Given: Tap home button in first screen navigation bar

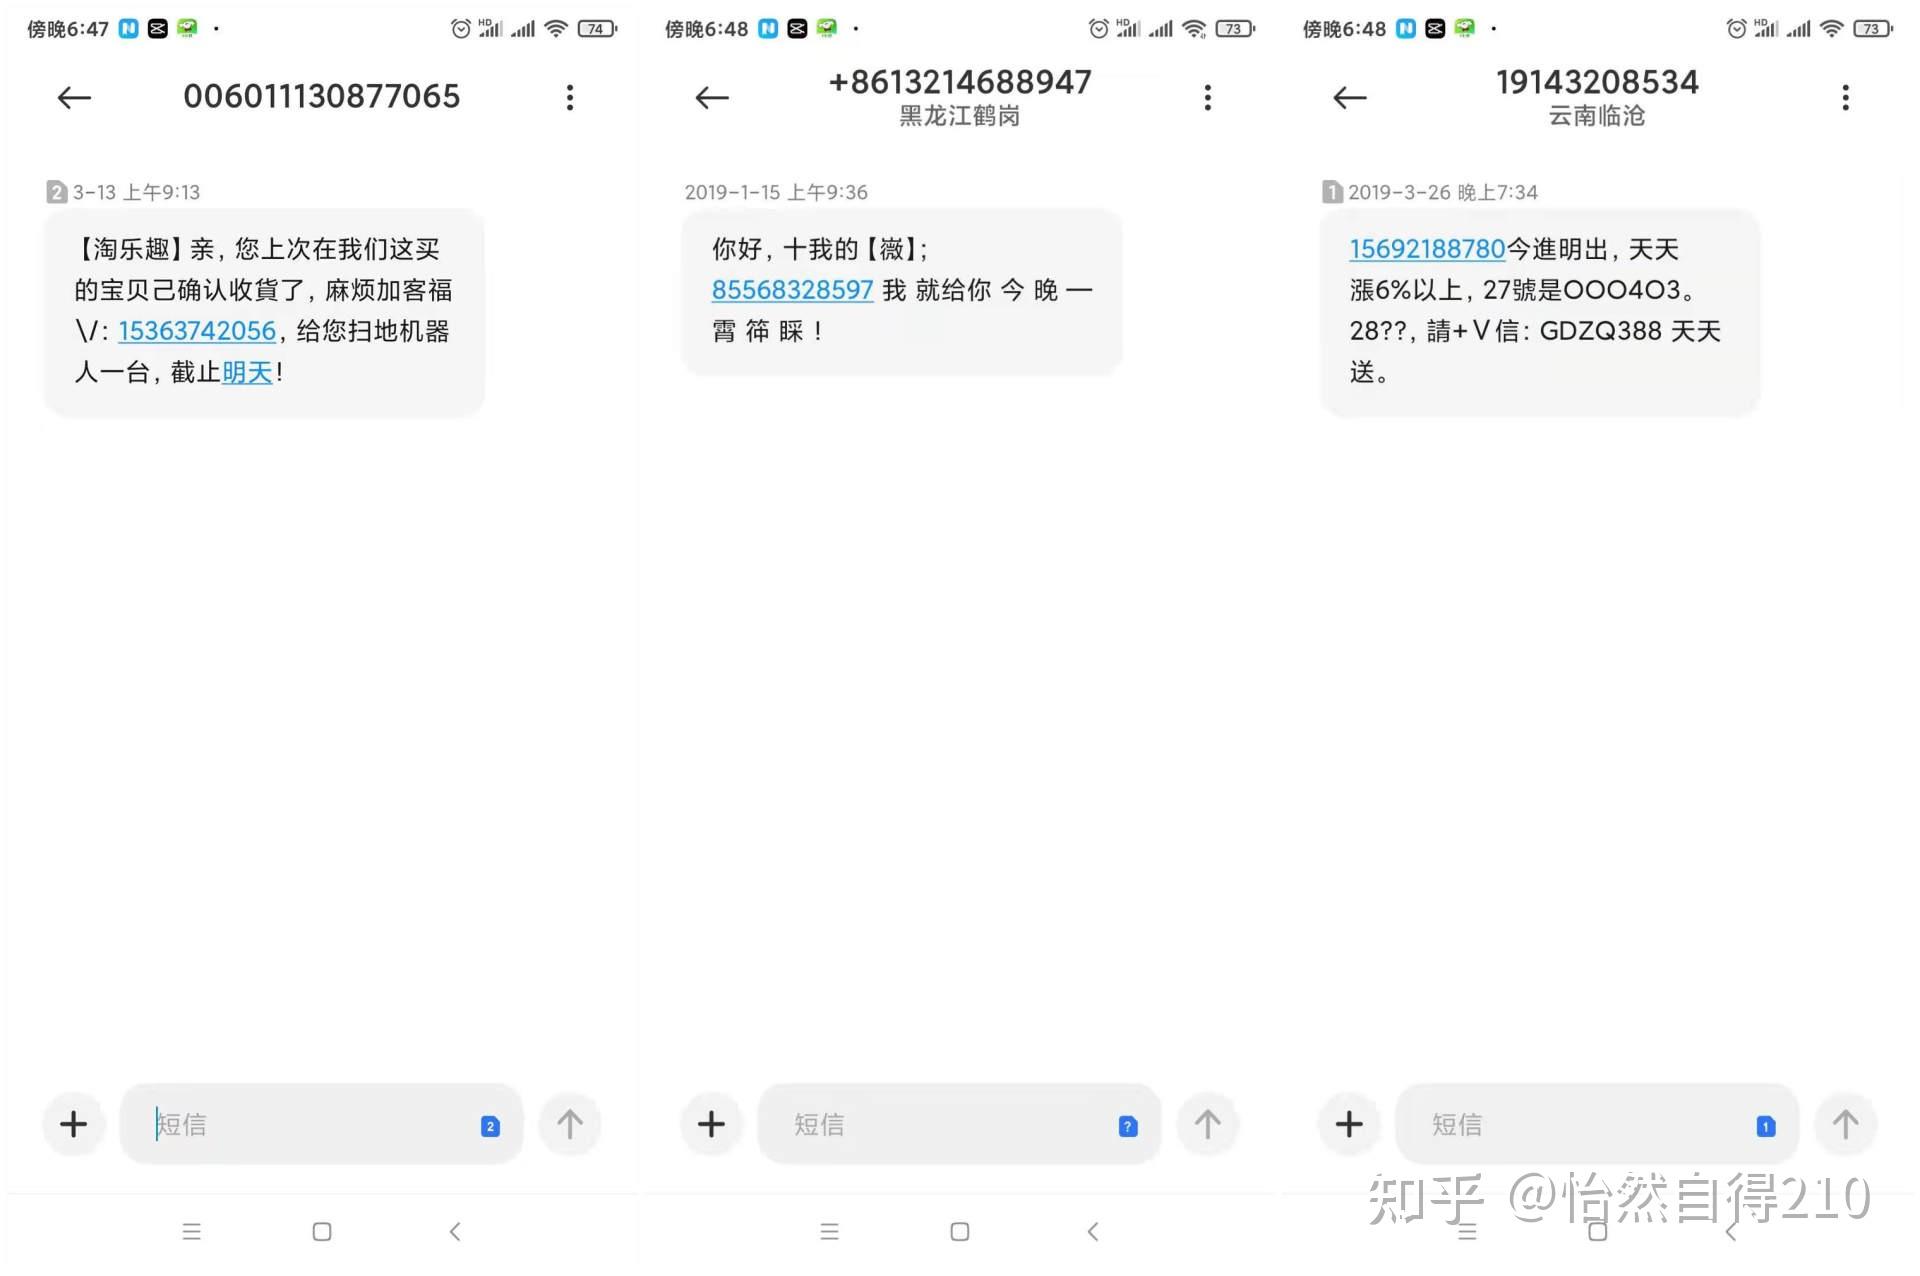Looking at the screenshot, I should point(322,1231).
